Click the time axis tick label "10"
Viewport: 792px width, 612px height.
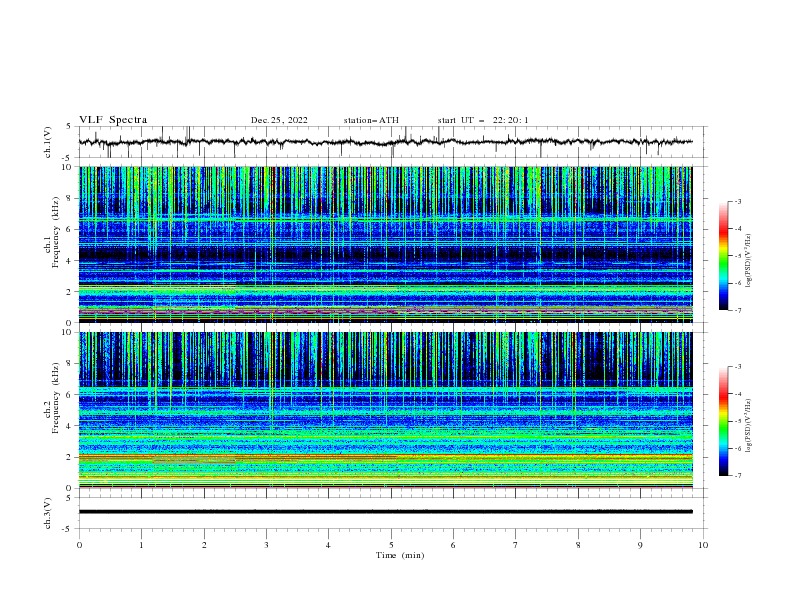tap(703, 545)
